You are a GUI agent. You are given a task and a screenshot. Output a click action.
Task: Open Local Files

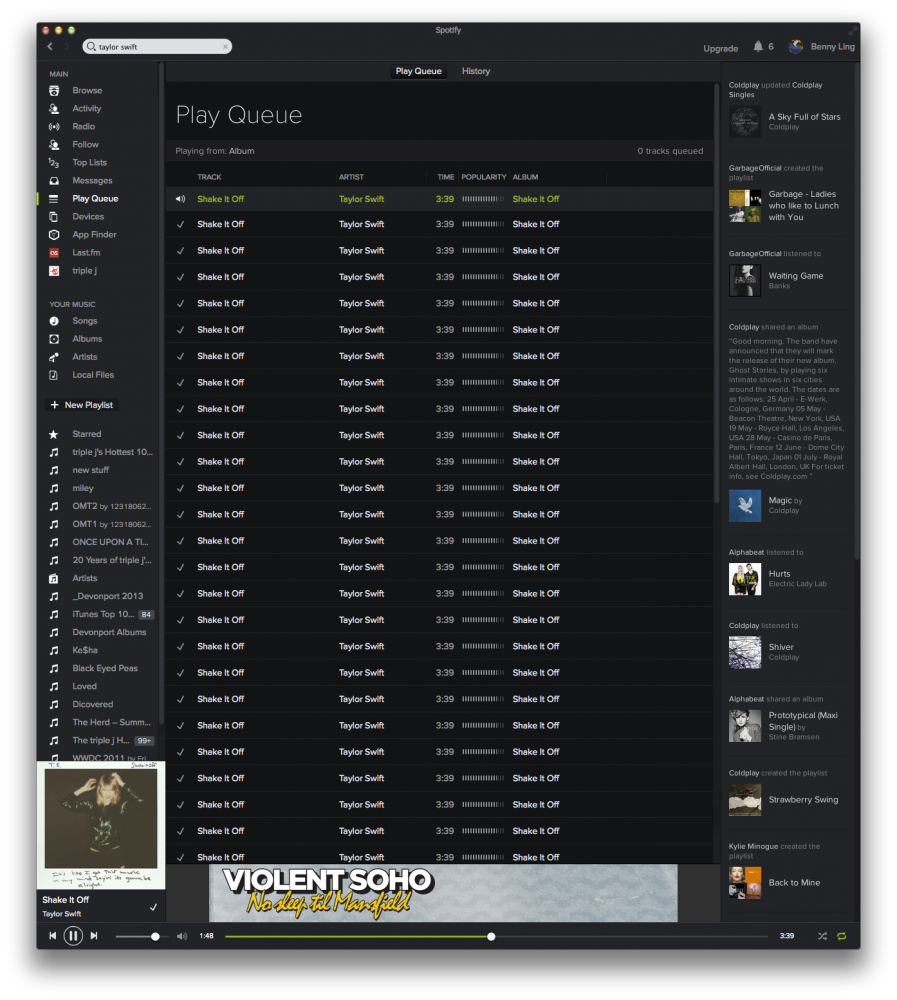point(93,374)
